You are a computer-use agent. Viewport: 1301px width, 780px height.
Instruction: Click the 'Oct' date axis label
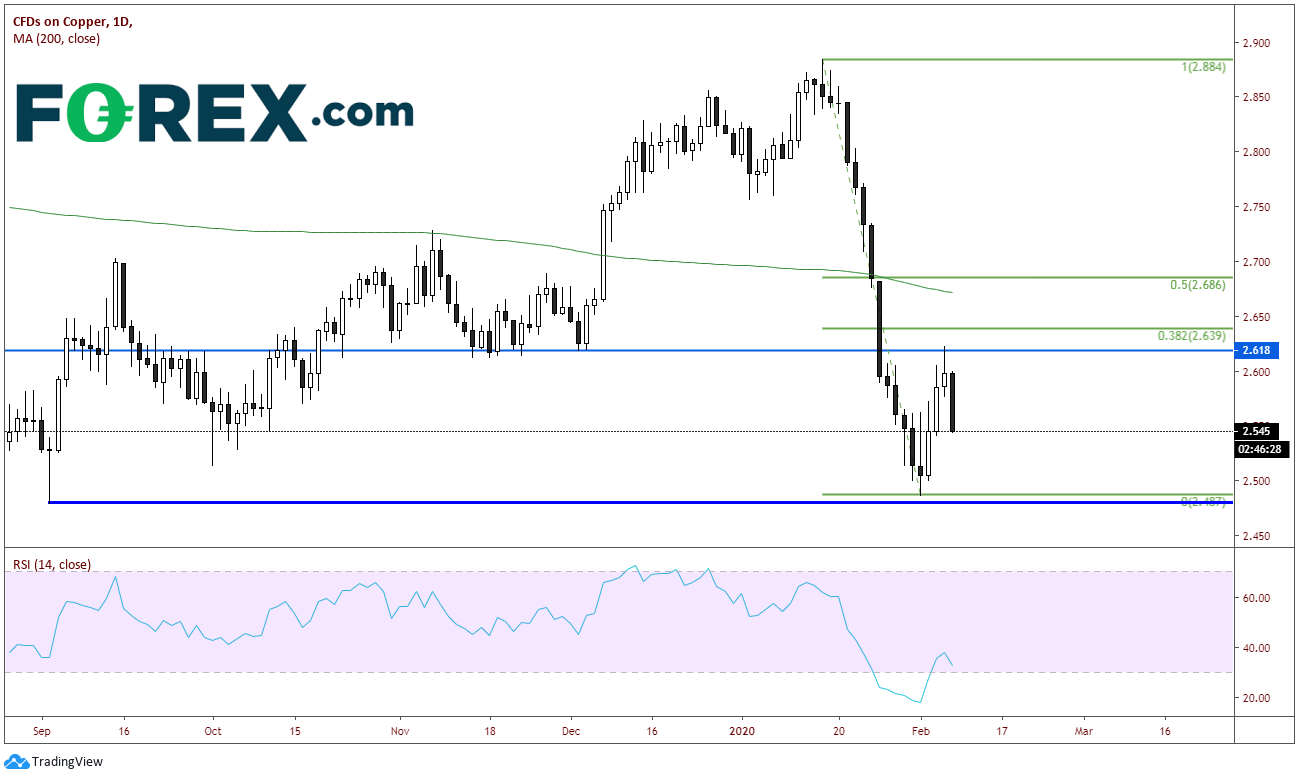tap(212, 732)
